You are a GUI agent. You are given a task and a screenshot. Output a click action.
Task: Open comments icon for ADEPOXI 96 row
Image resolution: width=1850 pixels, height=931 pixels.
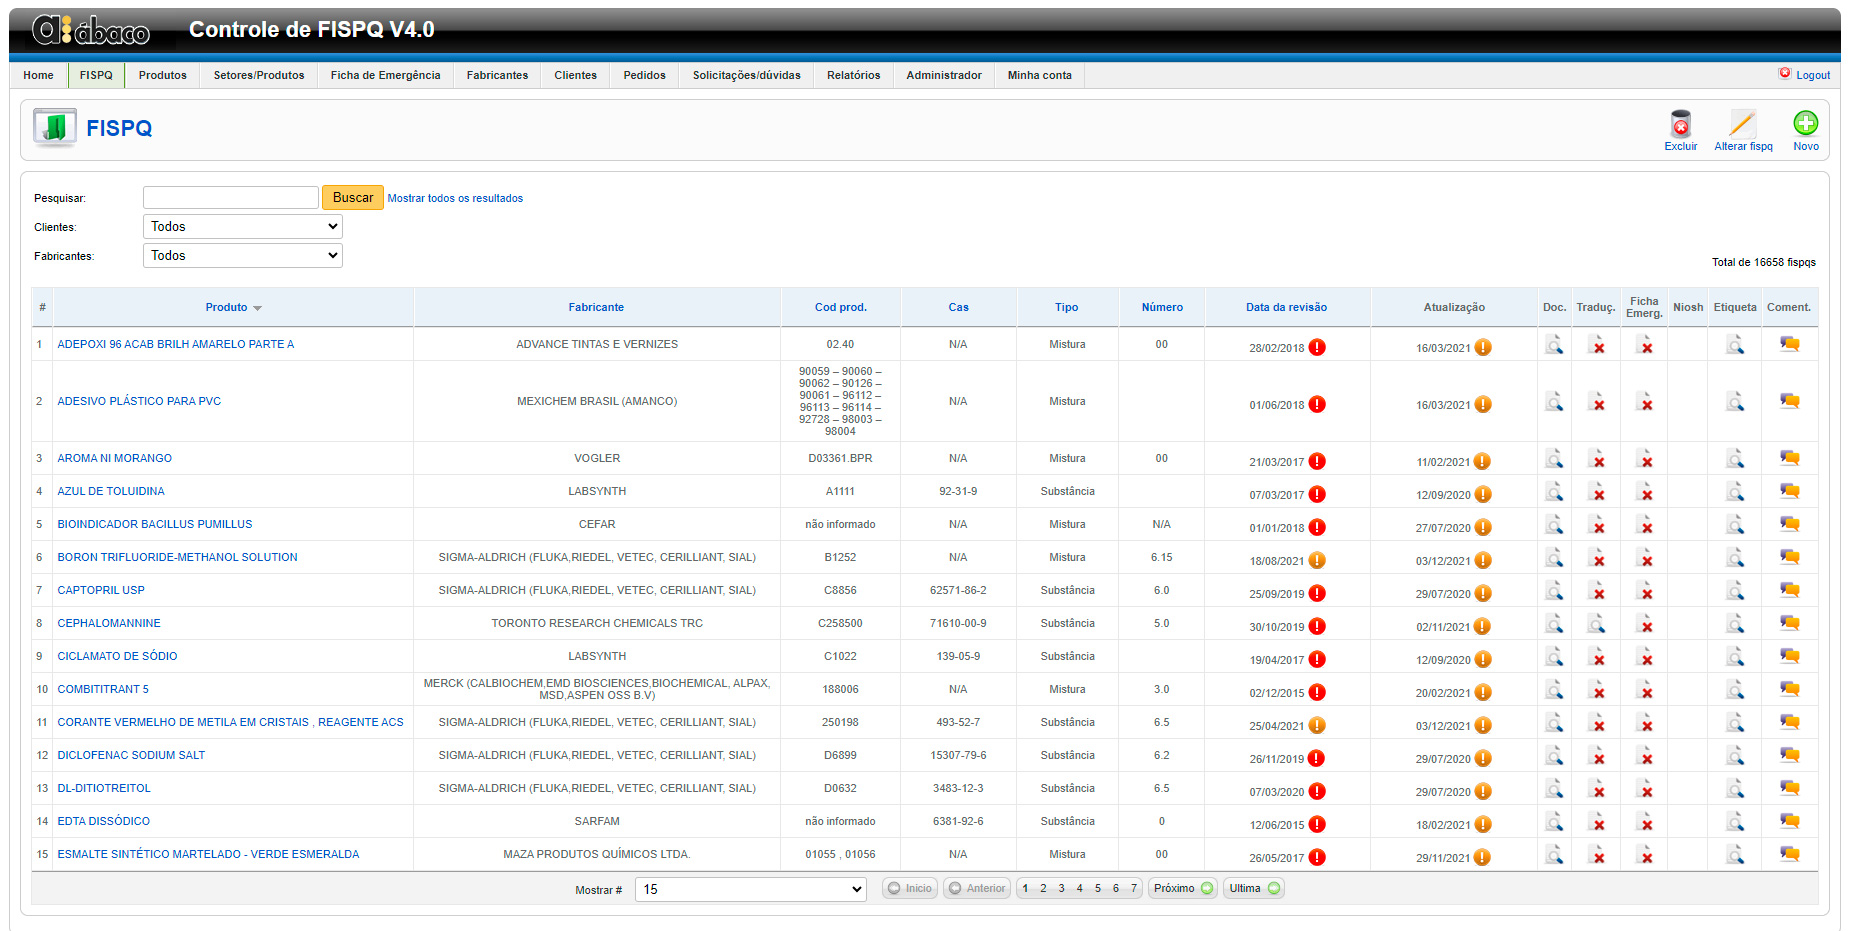[x=1790, y=344]
